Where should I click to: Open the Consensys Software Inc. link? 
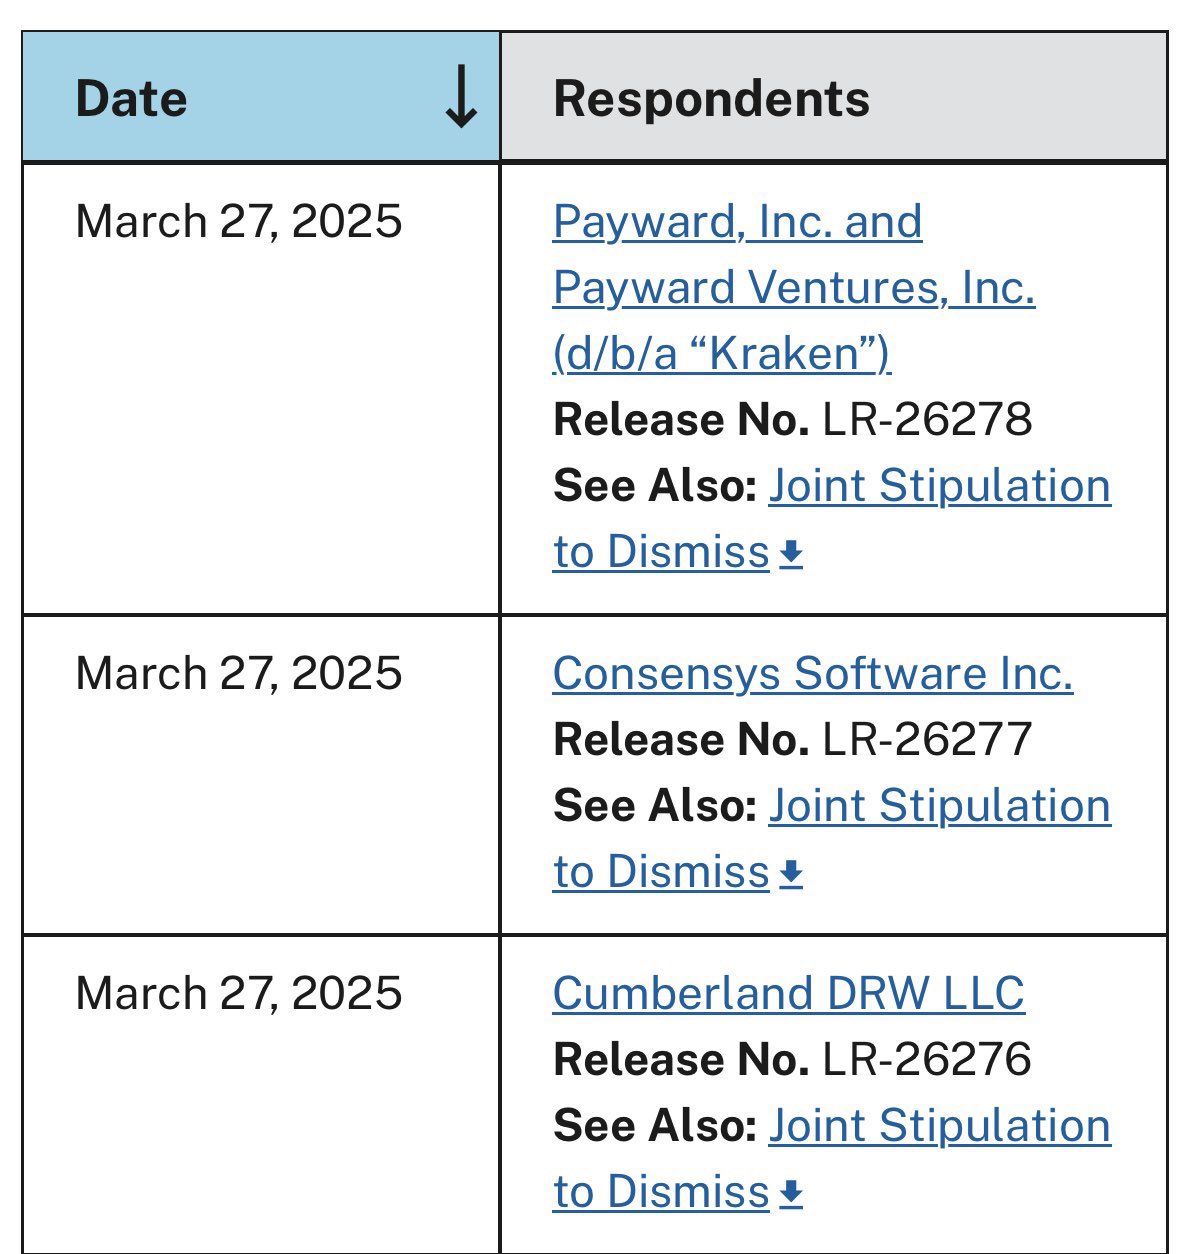[x=812, y=673]
